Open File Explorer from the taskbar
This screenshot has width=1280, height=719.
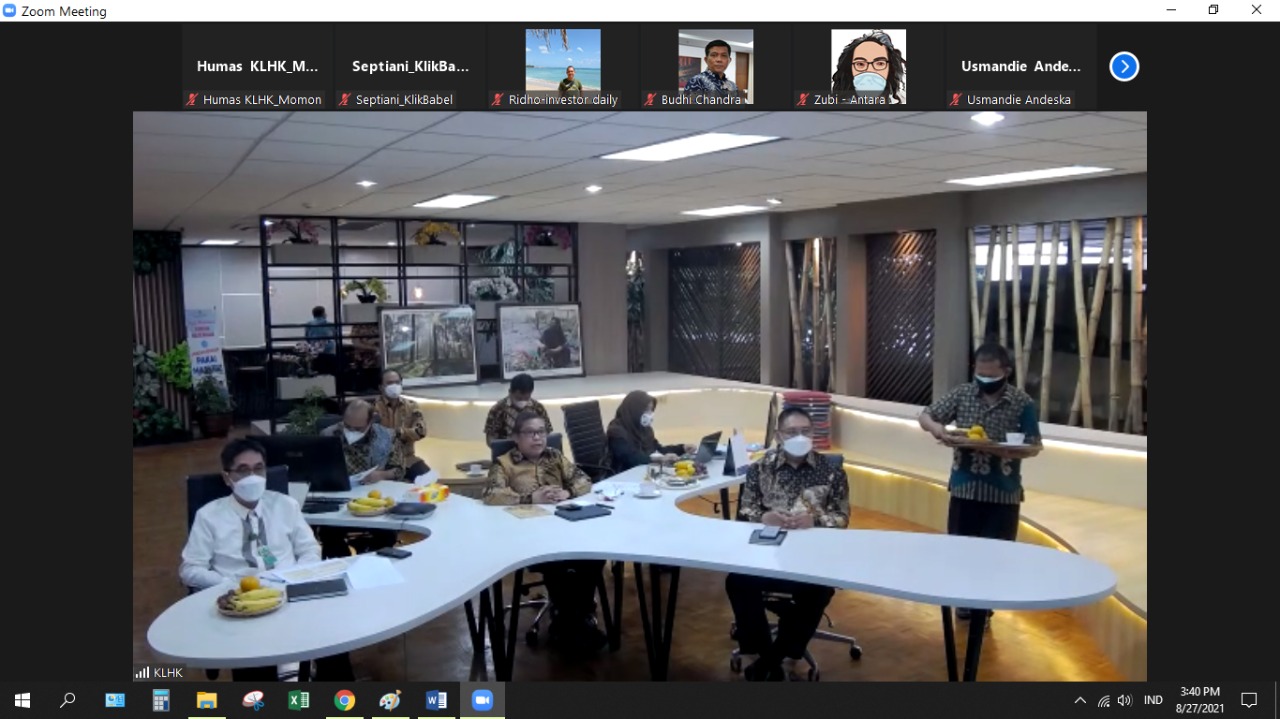click(x=207, y=700)
